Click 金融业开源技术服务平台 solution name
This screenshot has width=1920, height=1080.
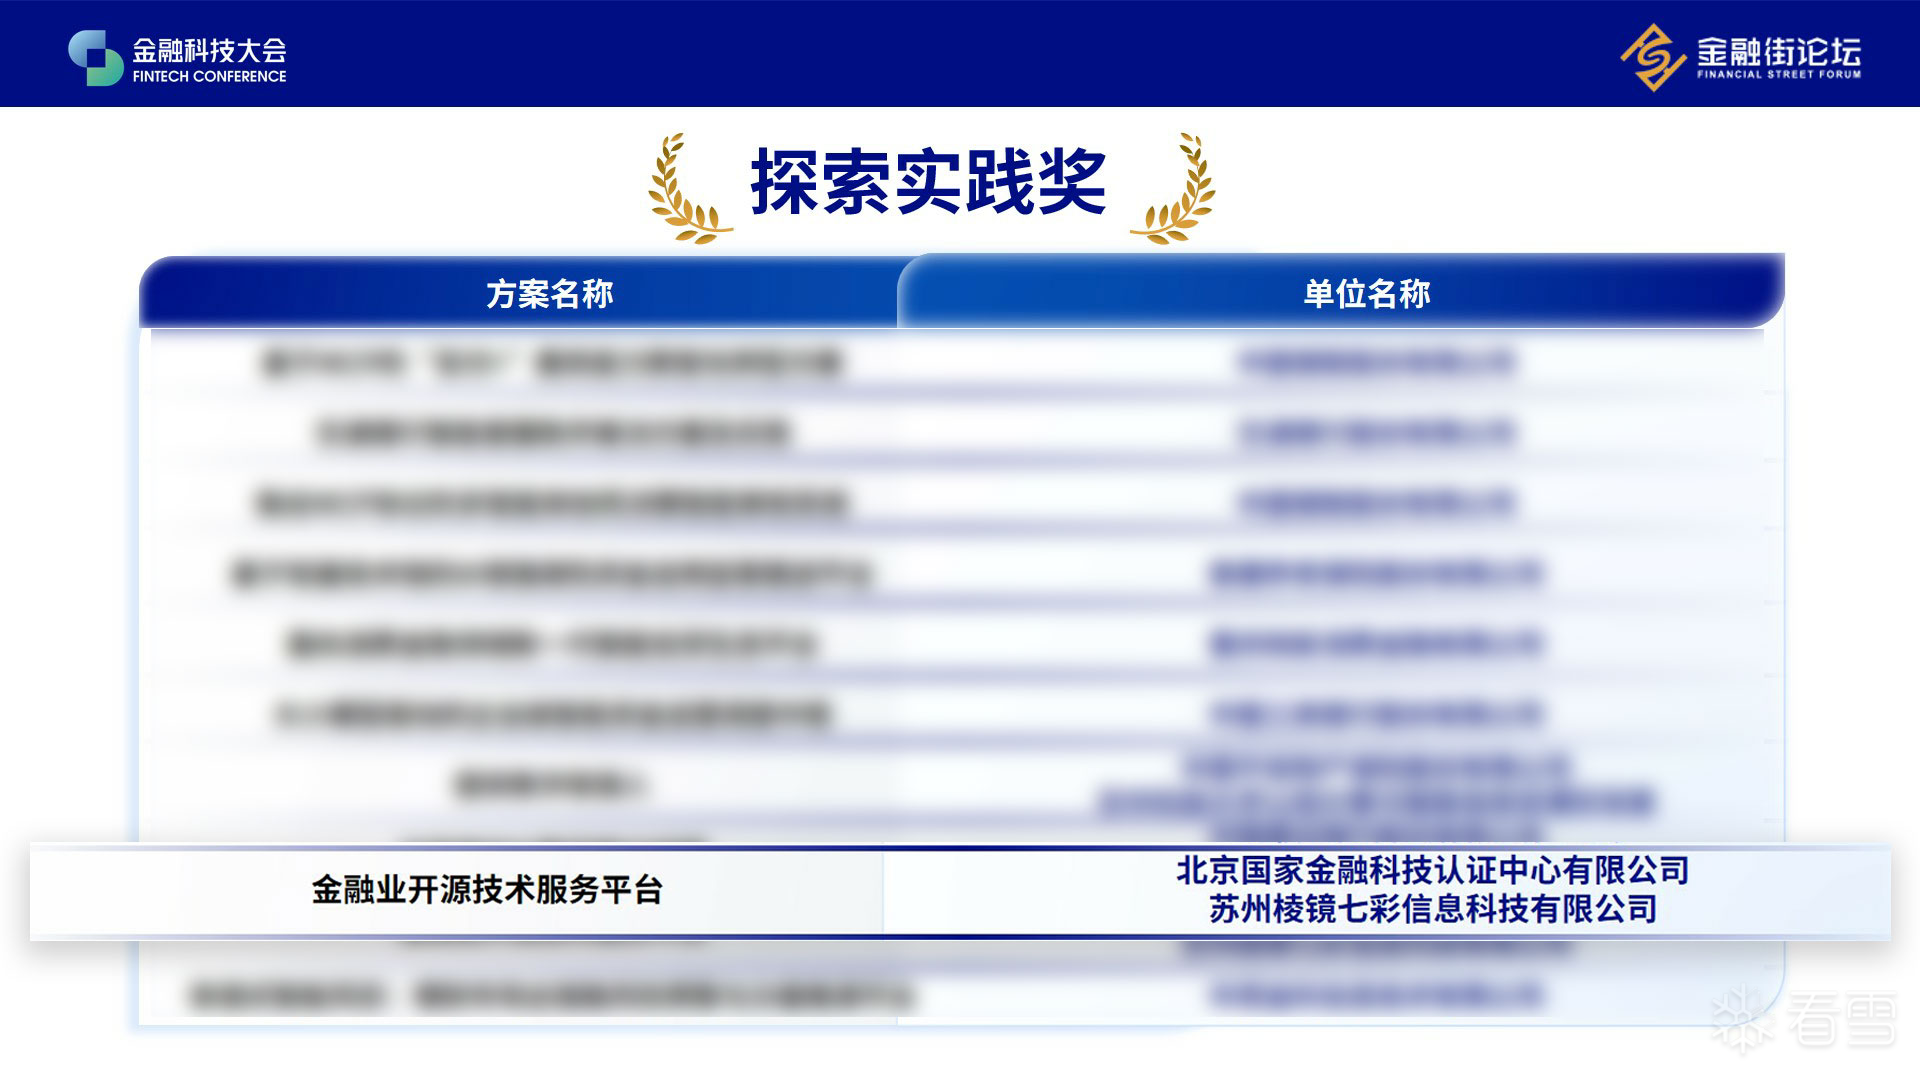pos(487,890)
